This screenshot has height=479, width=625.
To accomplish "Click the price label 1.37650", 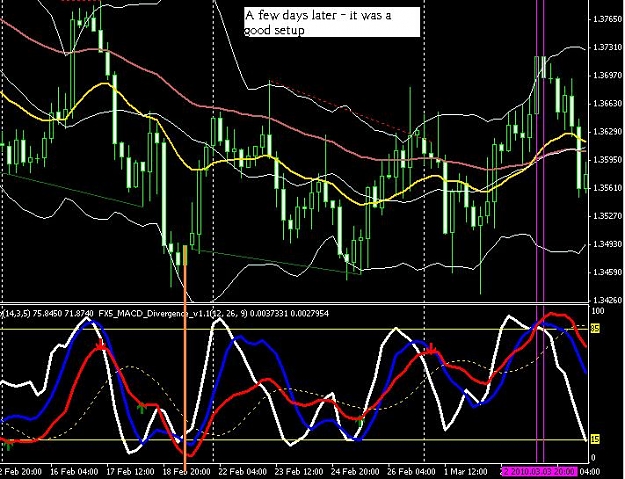I will point(607,19).
